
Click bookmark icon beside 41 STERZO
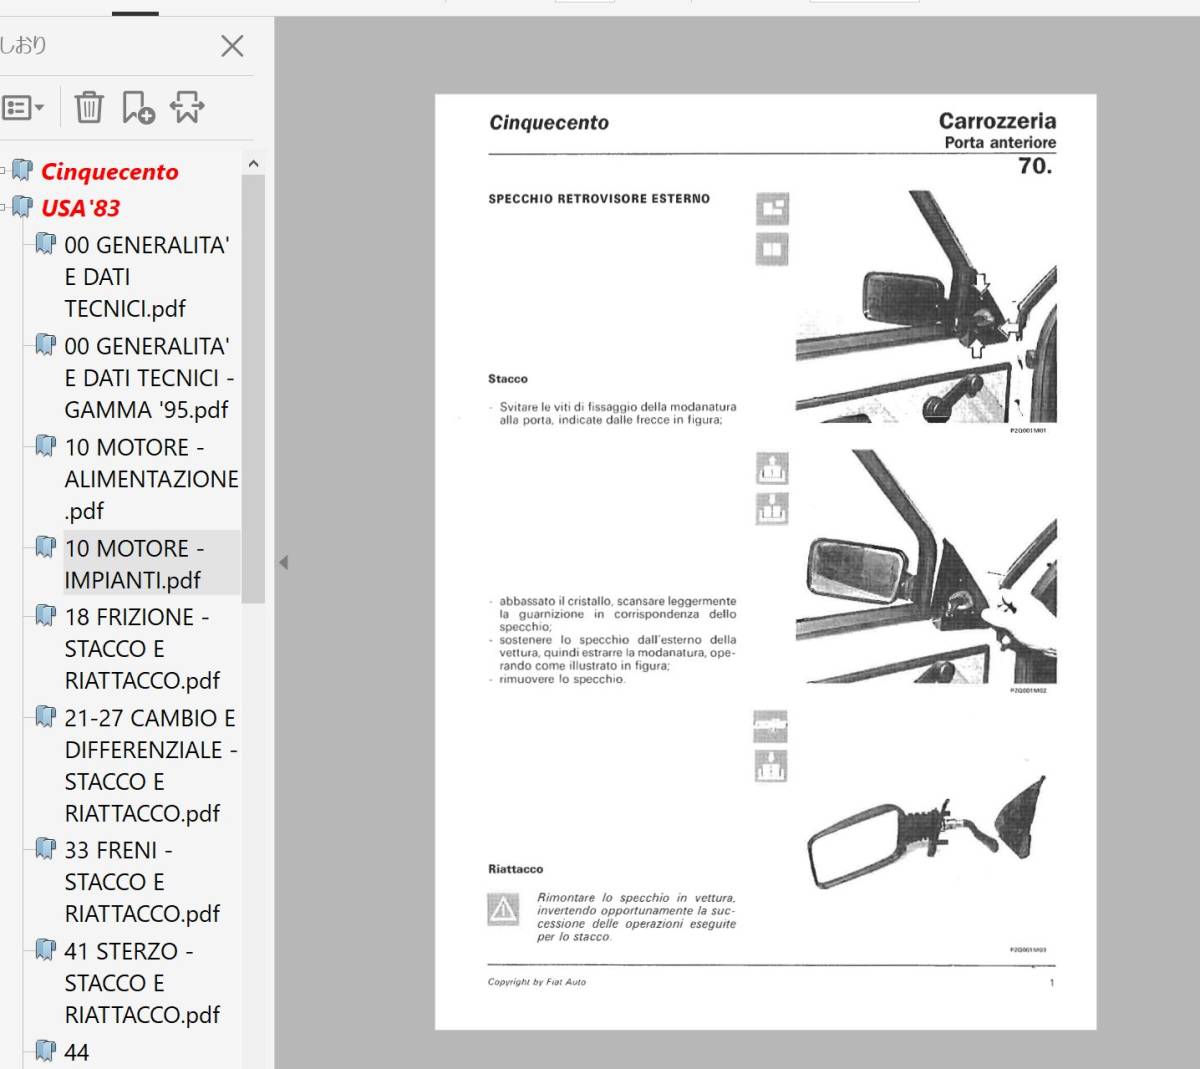(x=46, y=949)
